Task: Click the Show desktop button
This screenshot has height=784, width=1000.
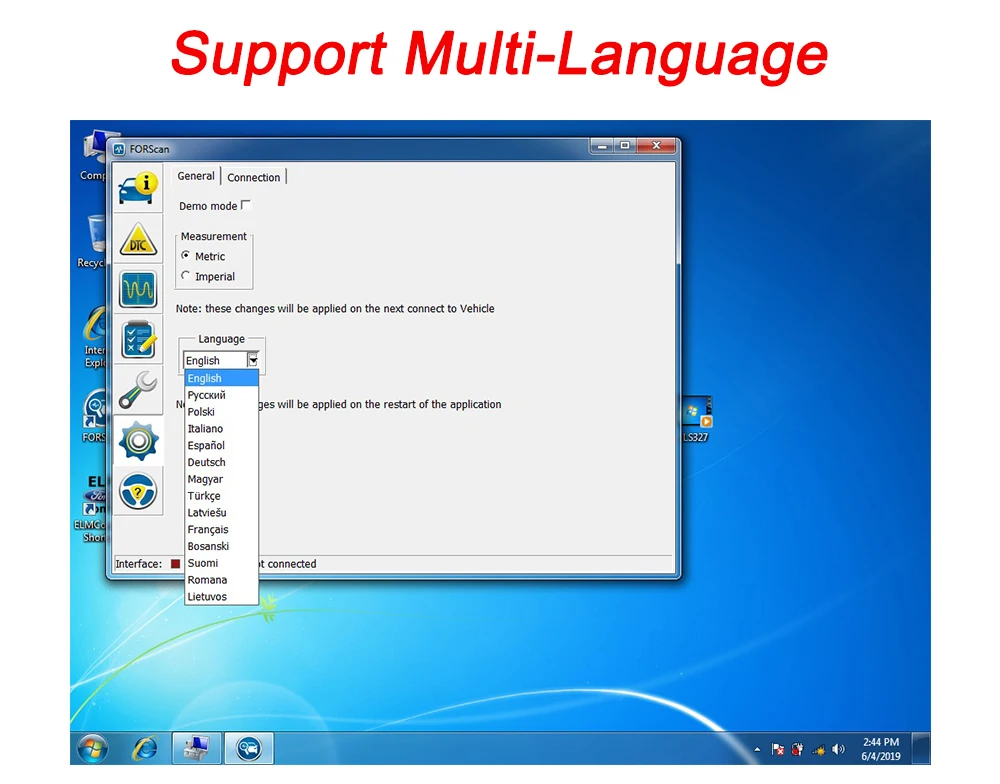Action: (921, 748)
